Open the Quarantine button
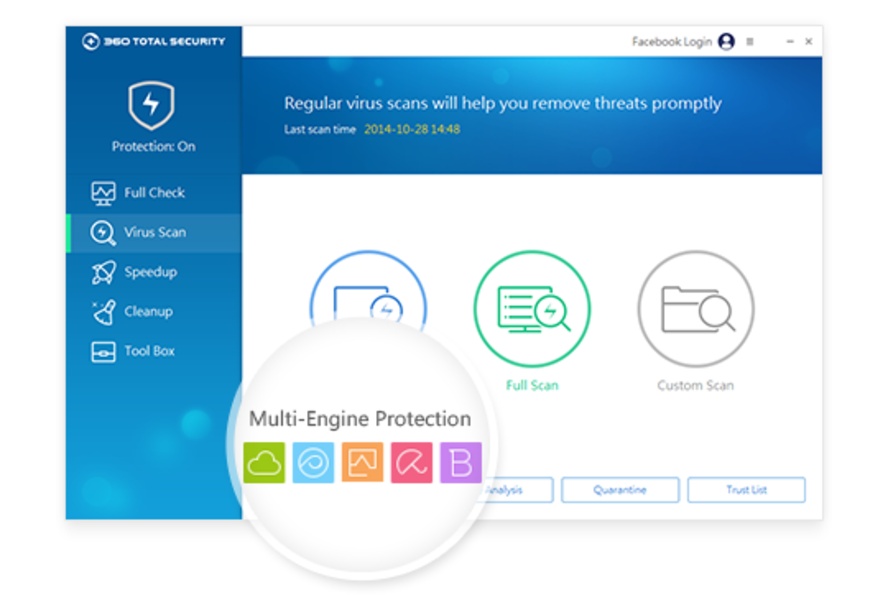Screen dimensions: 888x600 620,490
